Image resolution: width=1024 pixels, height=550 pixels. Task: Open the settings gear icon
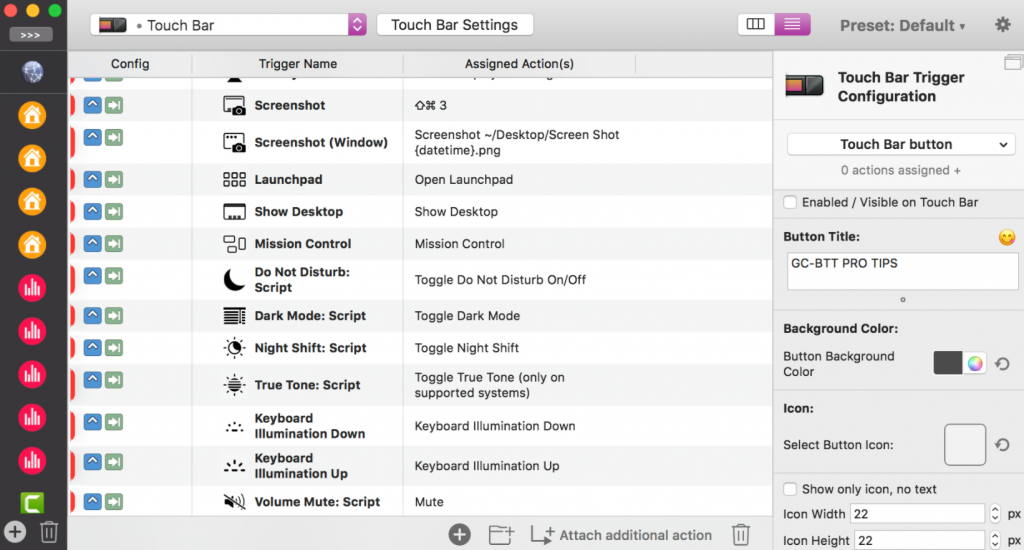coord(1002,25)
